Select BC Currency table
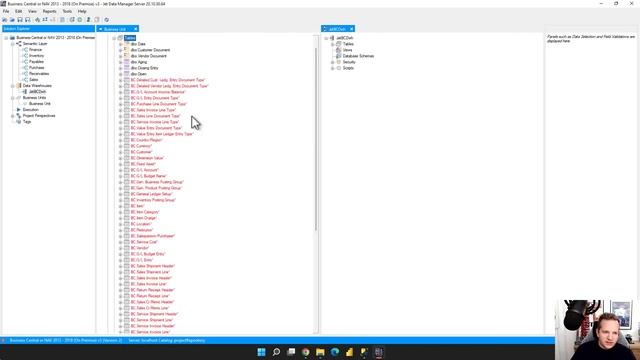Image resolution: width=640 pixels, height=360 pixels. tap(141, 146)
